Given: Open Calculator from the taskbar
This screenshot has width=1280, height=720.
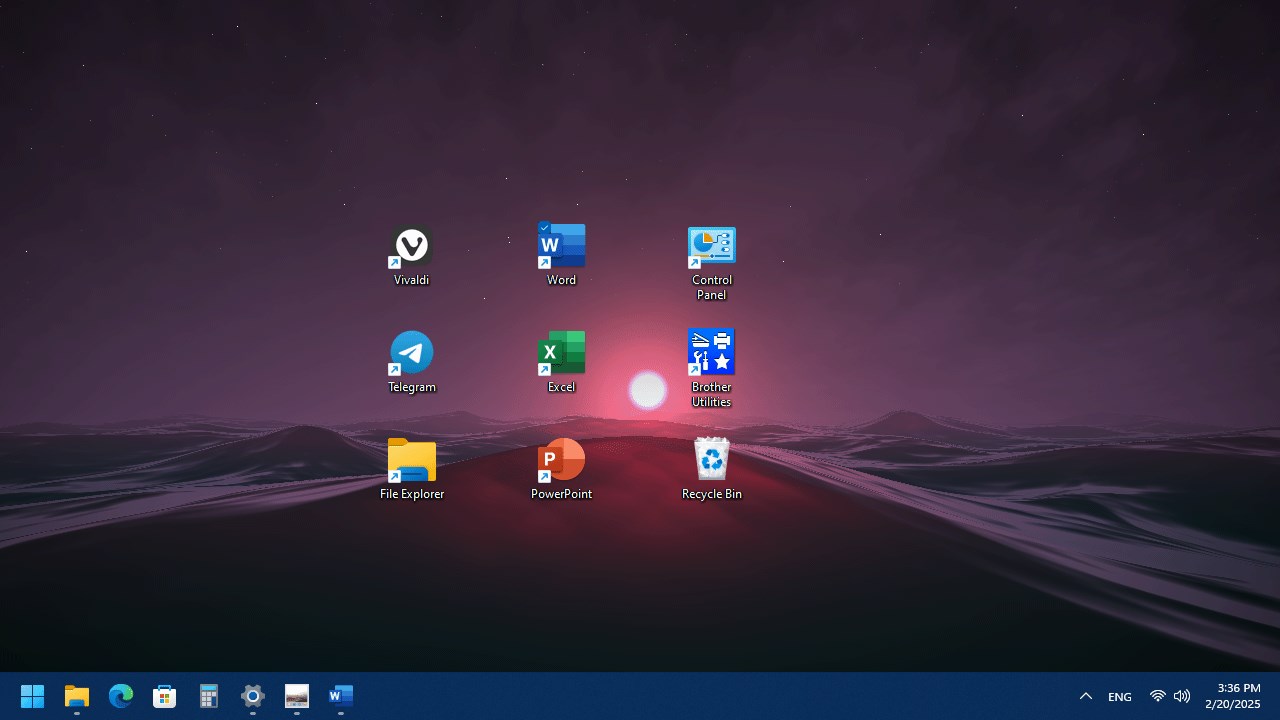Looking at the screenshot, I should (x=209, y=696).
